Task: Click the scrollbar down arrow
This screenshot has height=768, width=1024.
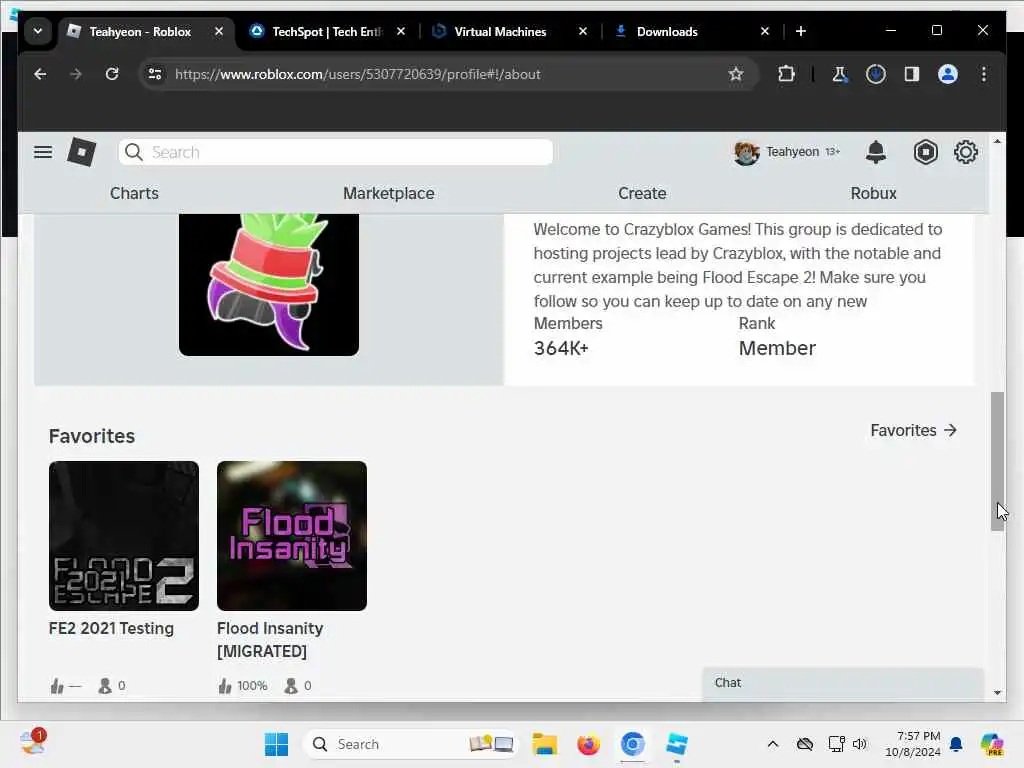Action: (997, 693)
